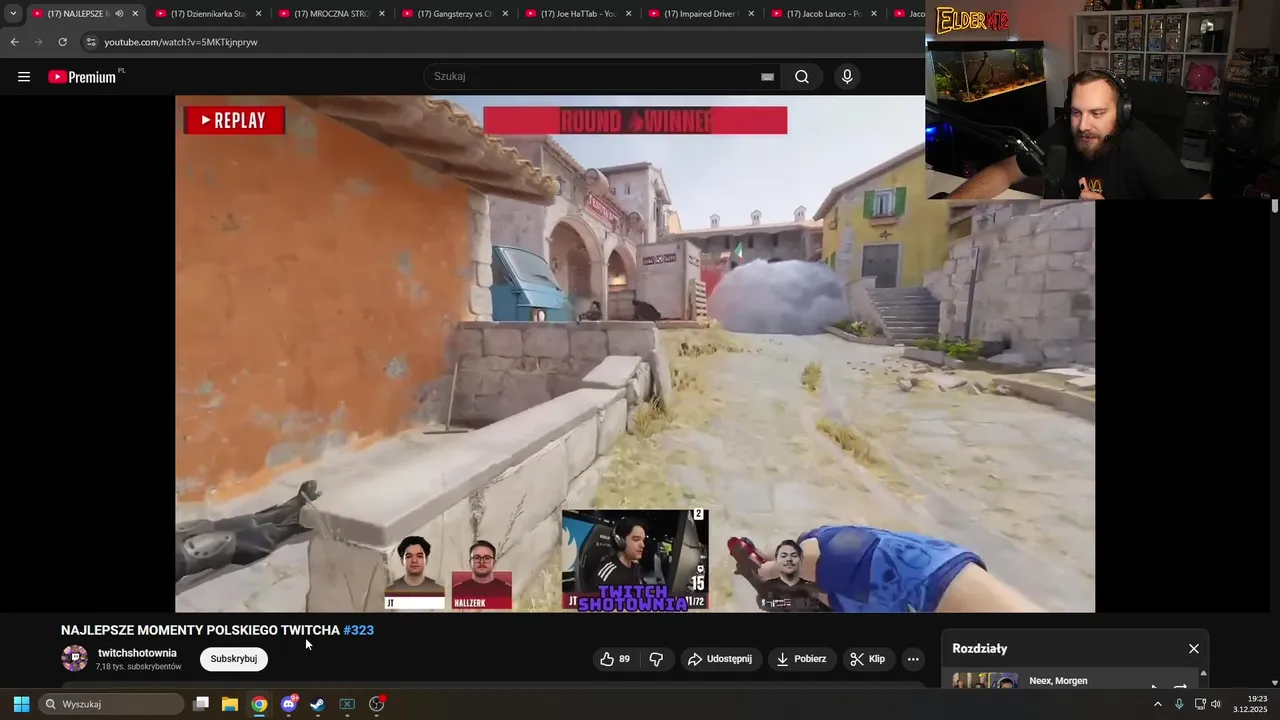Click the Pobierz download button
This screenshot has height=720, width=1280.
(x=802, y=659)
